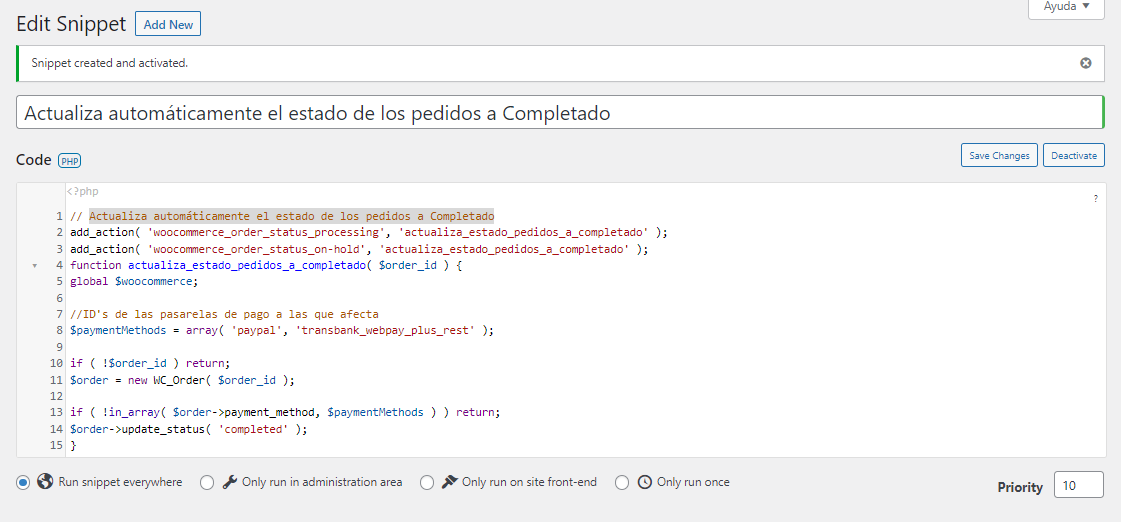Click the line 1 comment text

(282, 216)
